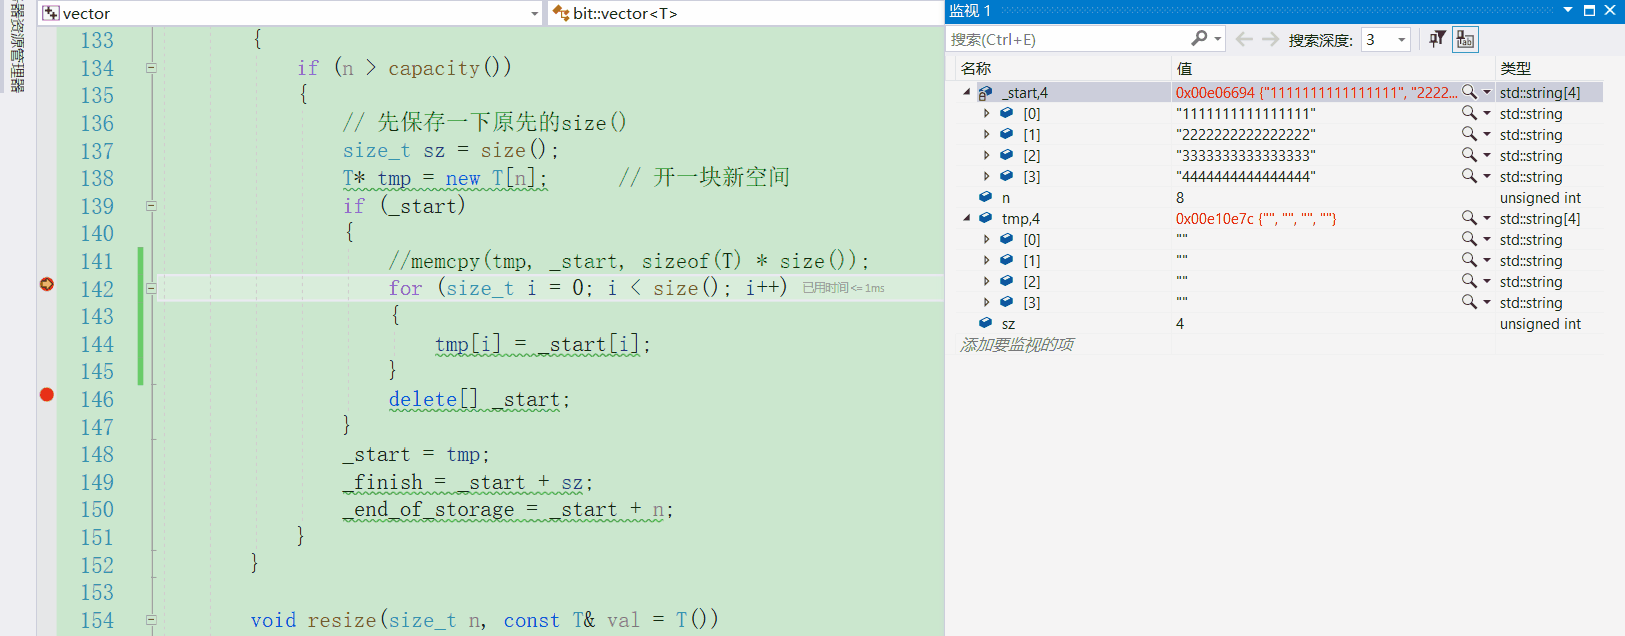Screen dimensions: 1625x636
Task: Click line number 148 in the gutter
Action: coord(97,455)
